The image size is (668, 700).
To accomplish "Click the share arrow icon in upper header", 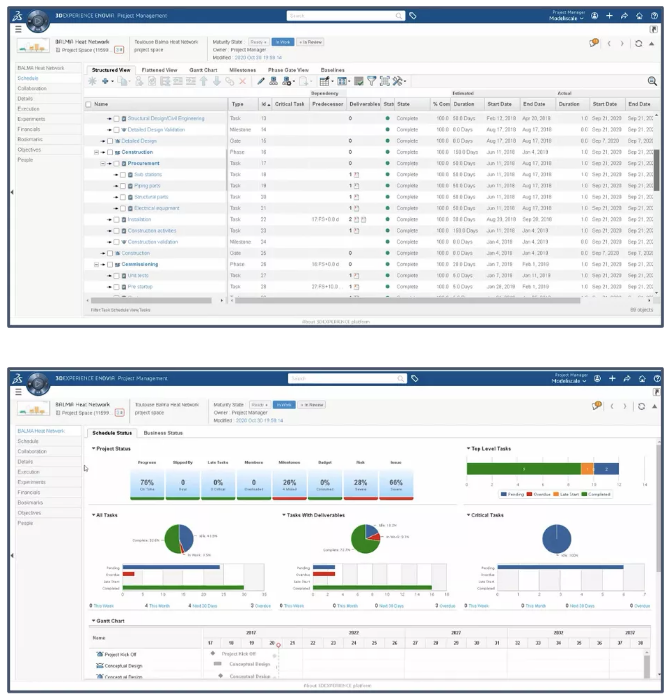I will pos(624,16).
